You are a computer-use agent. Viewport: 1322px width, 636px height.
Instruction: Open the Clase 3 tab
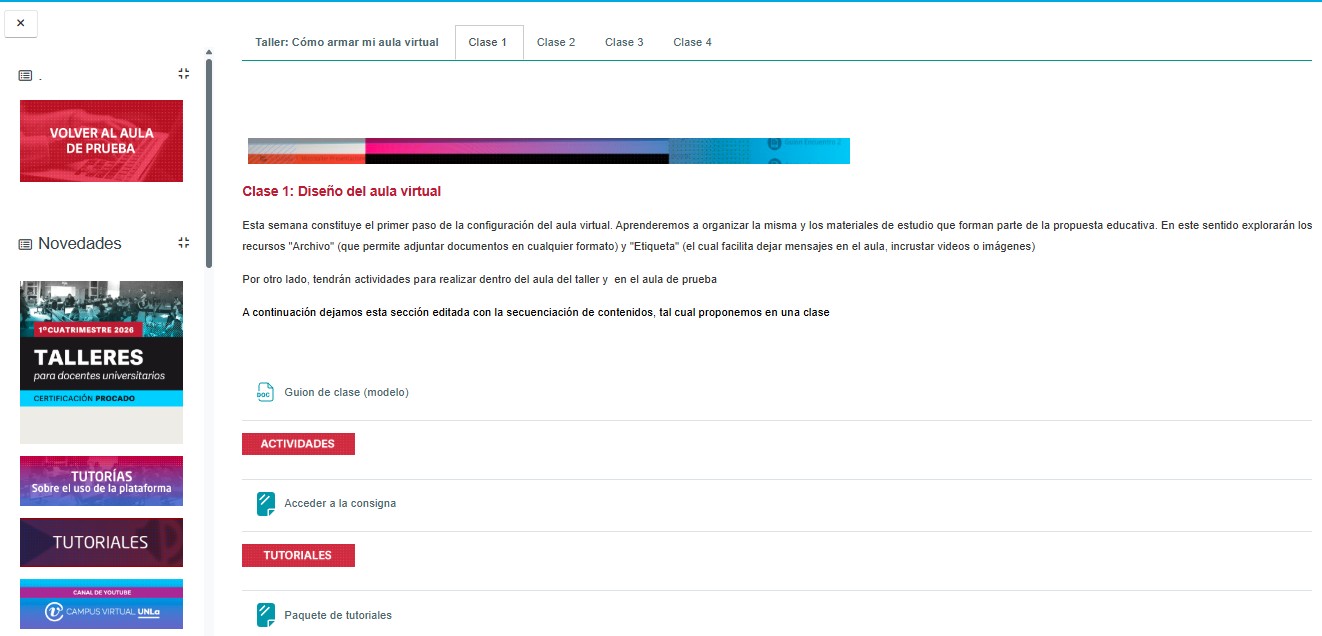[624, 43]
